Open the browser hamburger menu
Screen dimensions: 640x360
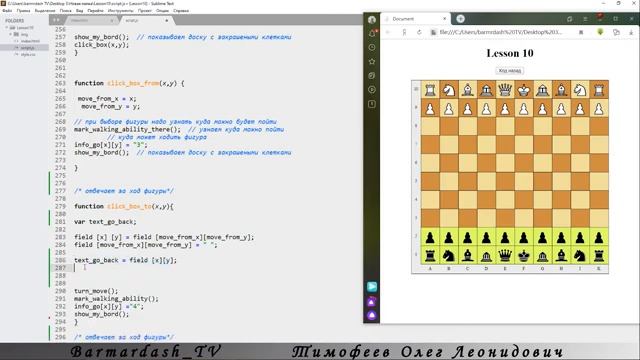585,19
